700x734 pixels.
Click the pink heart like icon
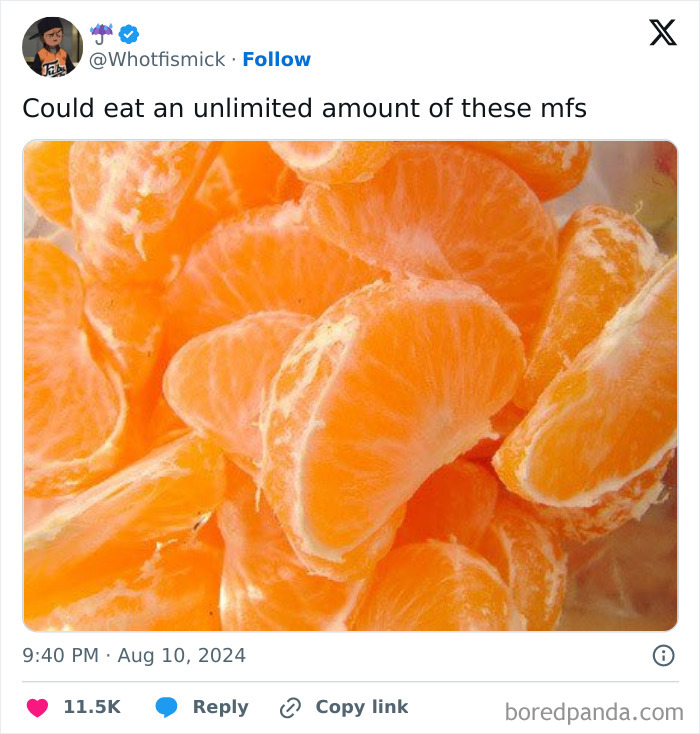[x=37, y=707]
